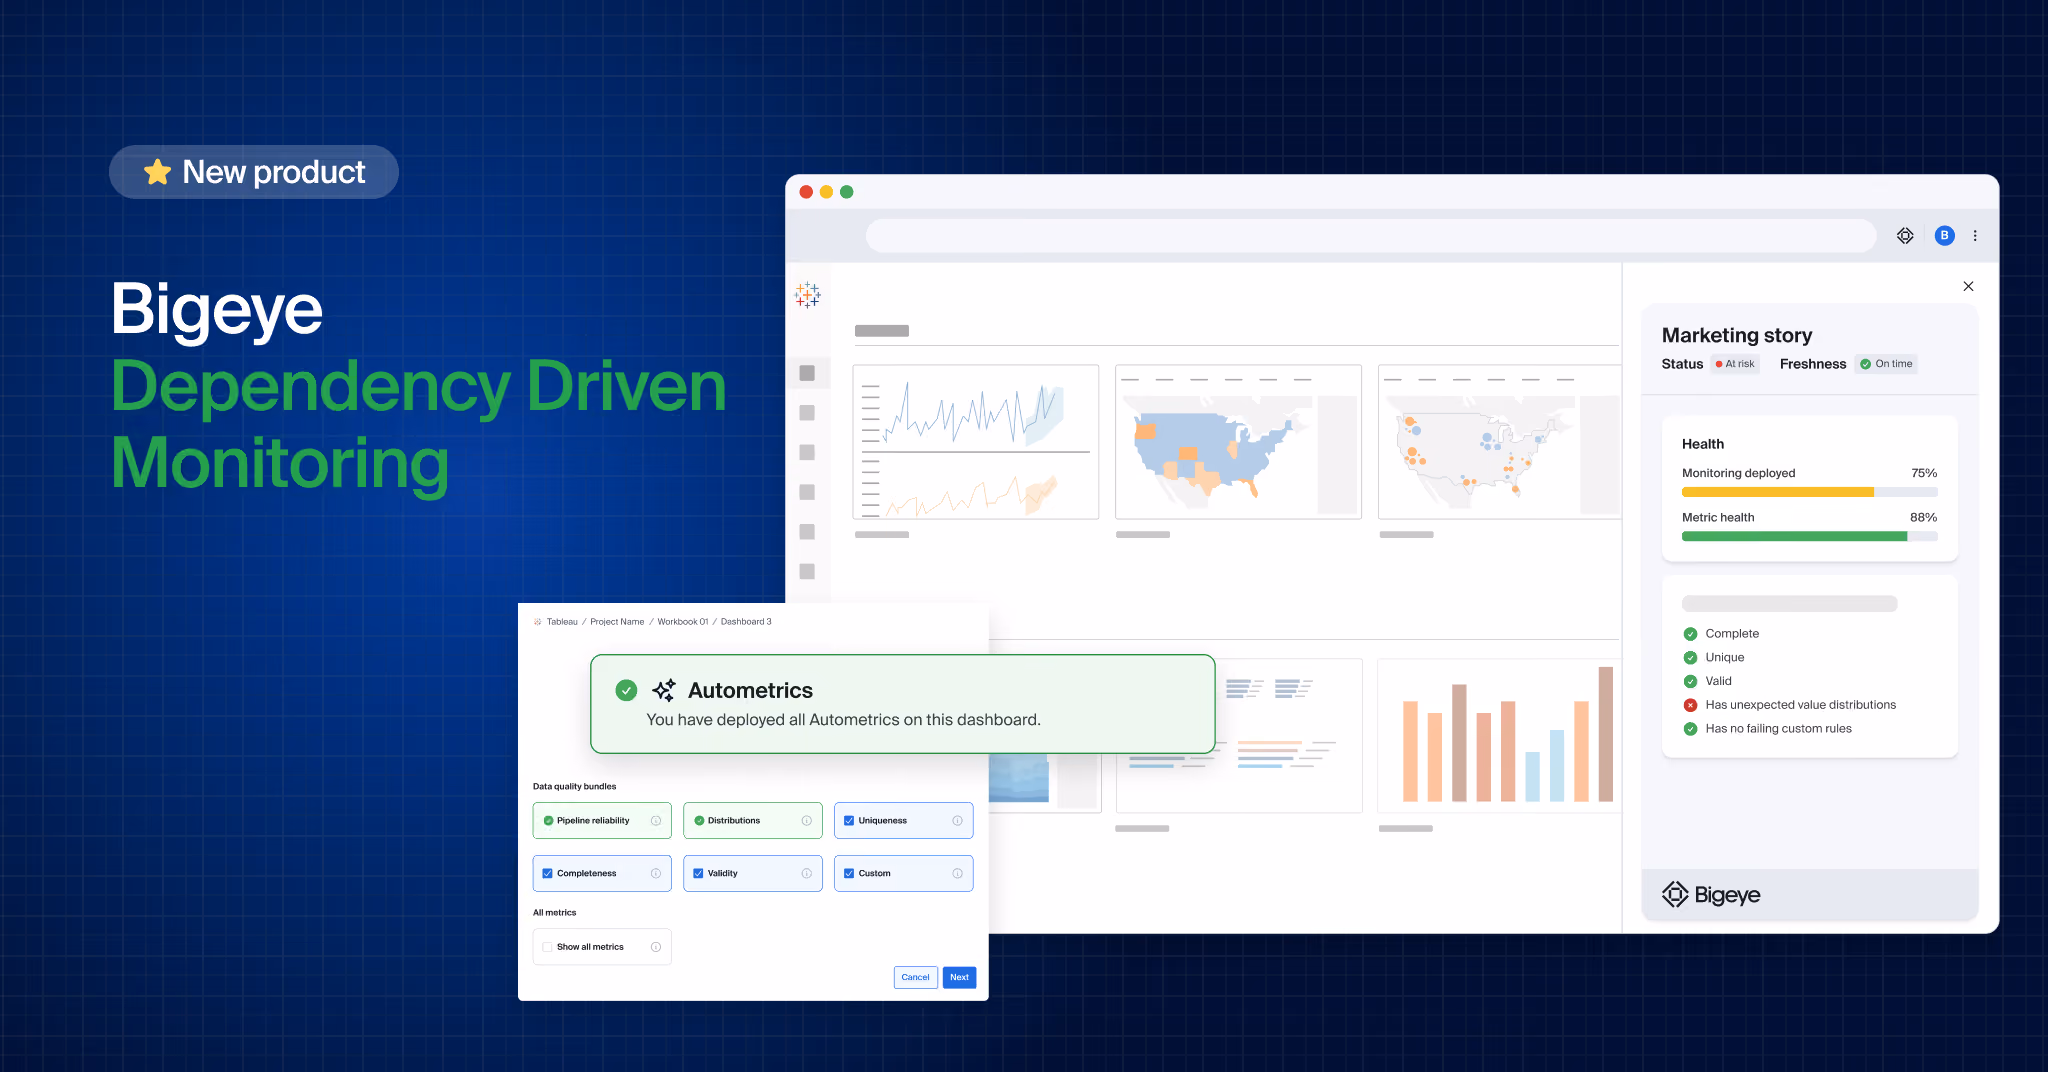Screen dimensions: 2048x1072
Task: Click the 'Has unexpected value distributions' text
Action: pyautogui.click(x=1801, y=705)
